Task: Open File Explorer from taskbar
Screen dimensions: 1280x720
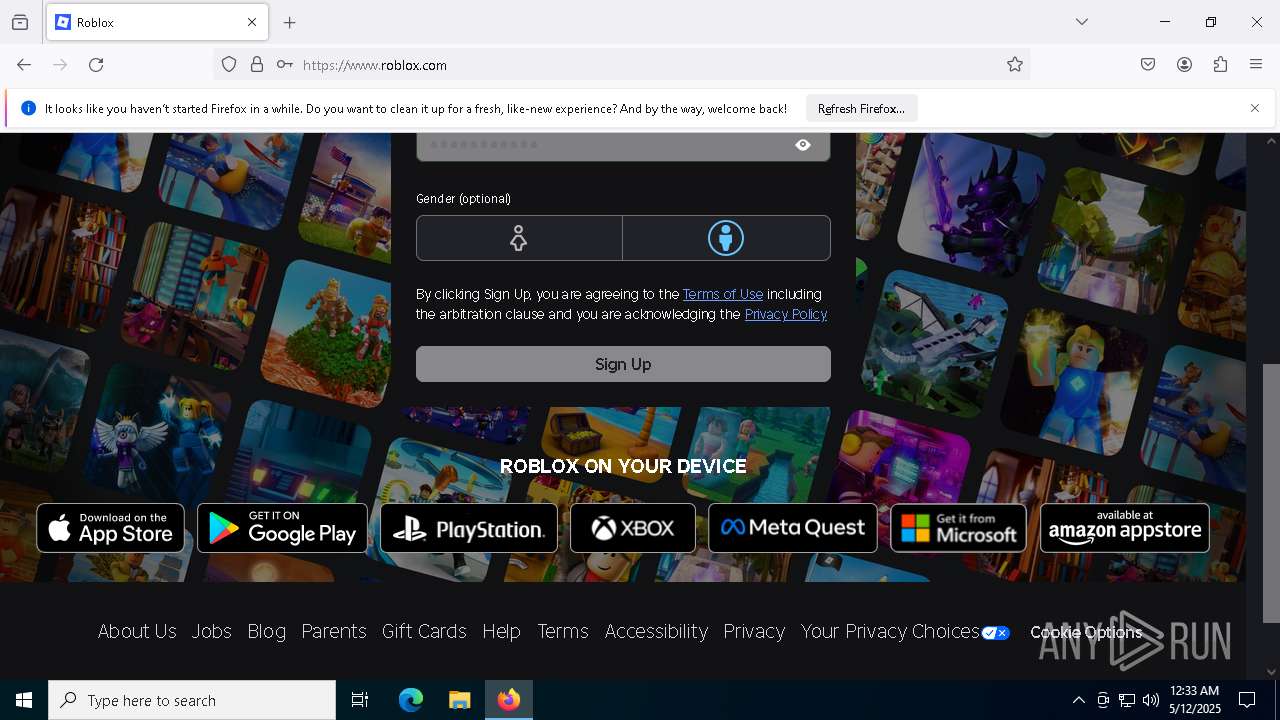Action: point(459,700)
